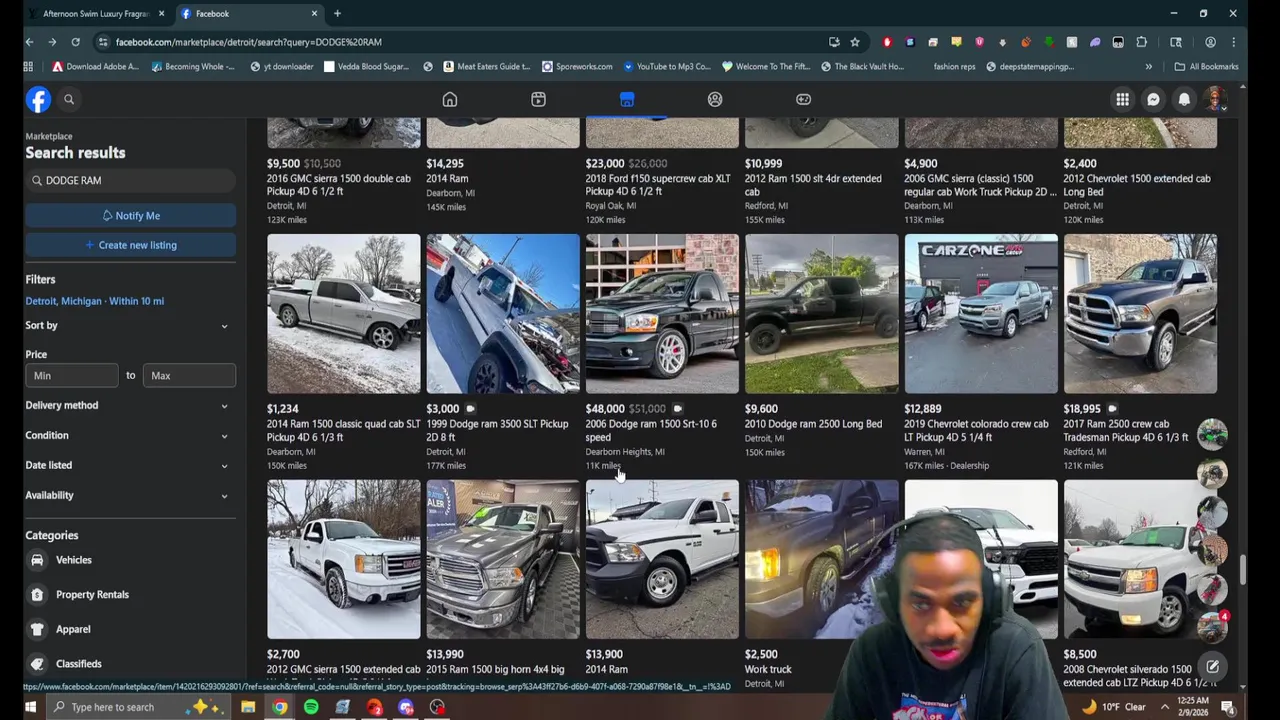Open the $13,990 2015 Ram 1500 photo
The height and width of the screenshot is (720, 1280).
tap(503, 559)
